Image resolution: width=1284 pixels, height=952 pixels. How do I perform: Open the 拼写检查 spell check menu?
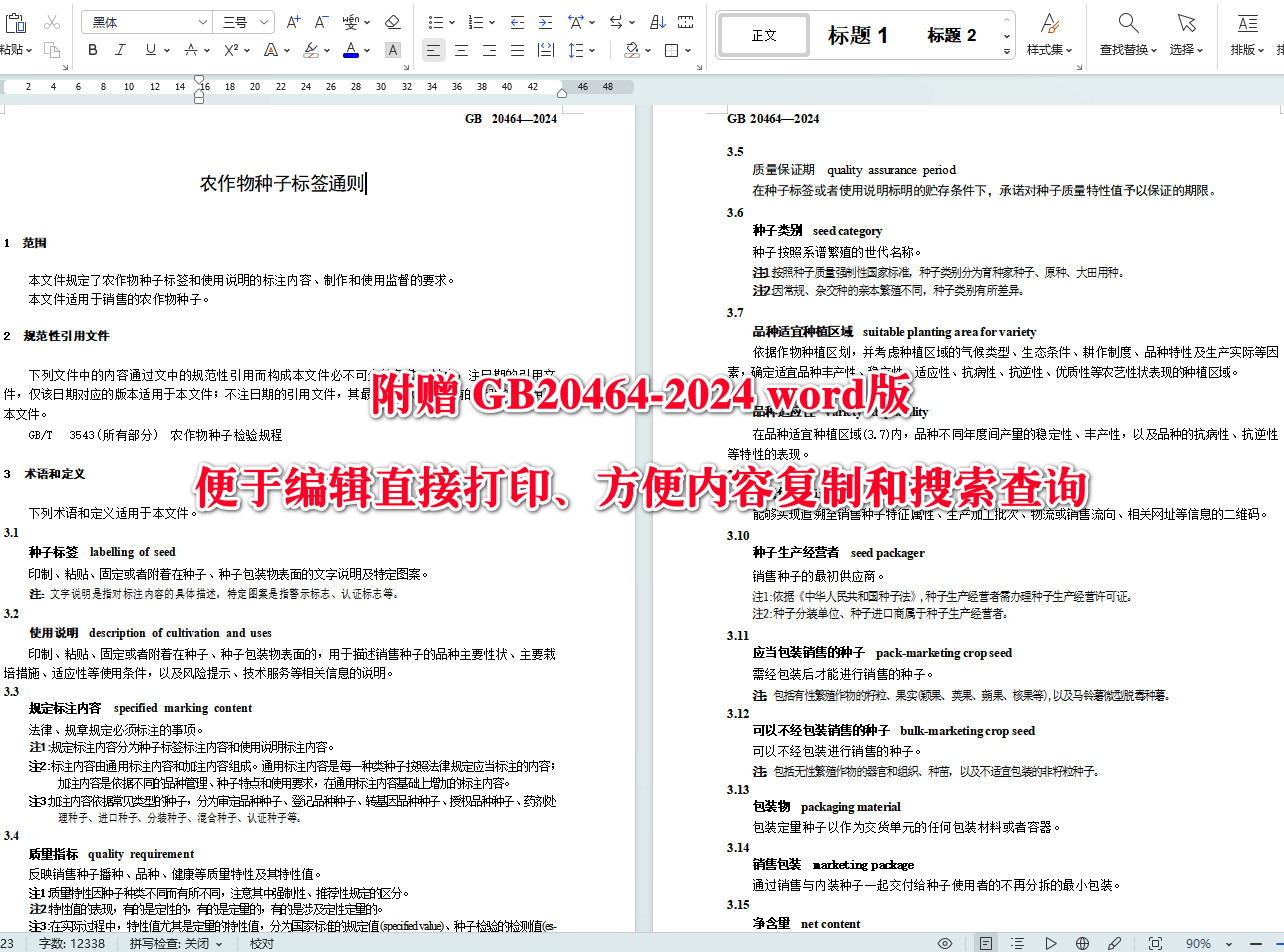(170, 943)
